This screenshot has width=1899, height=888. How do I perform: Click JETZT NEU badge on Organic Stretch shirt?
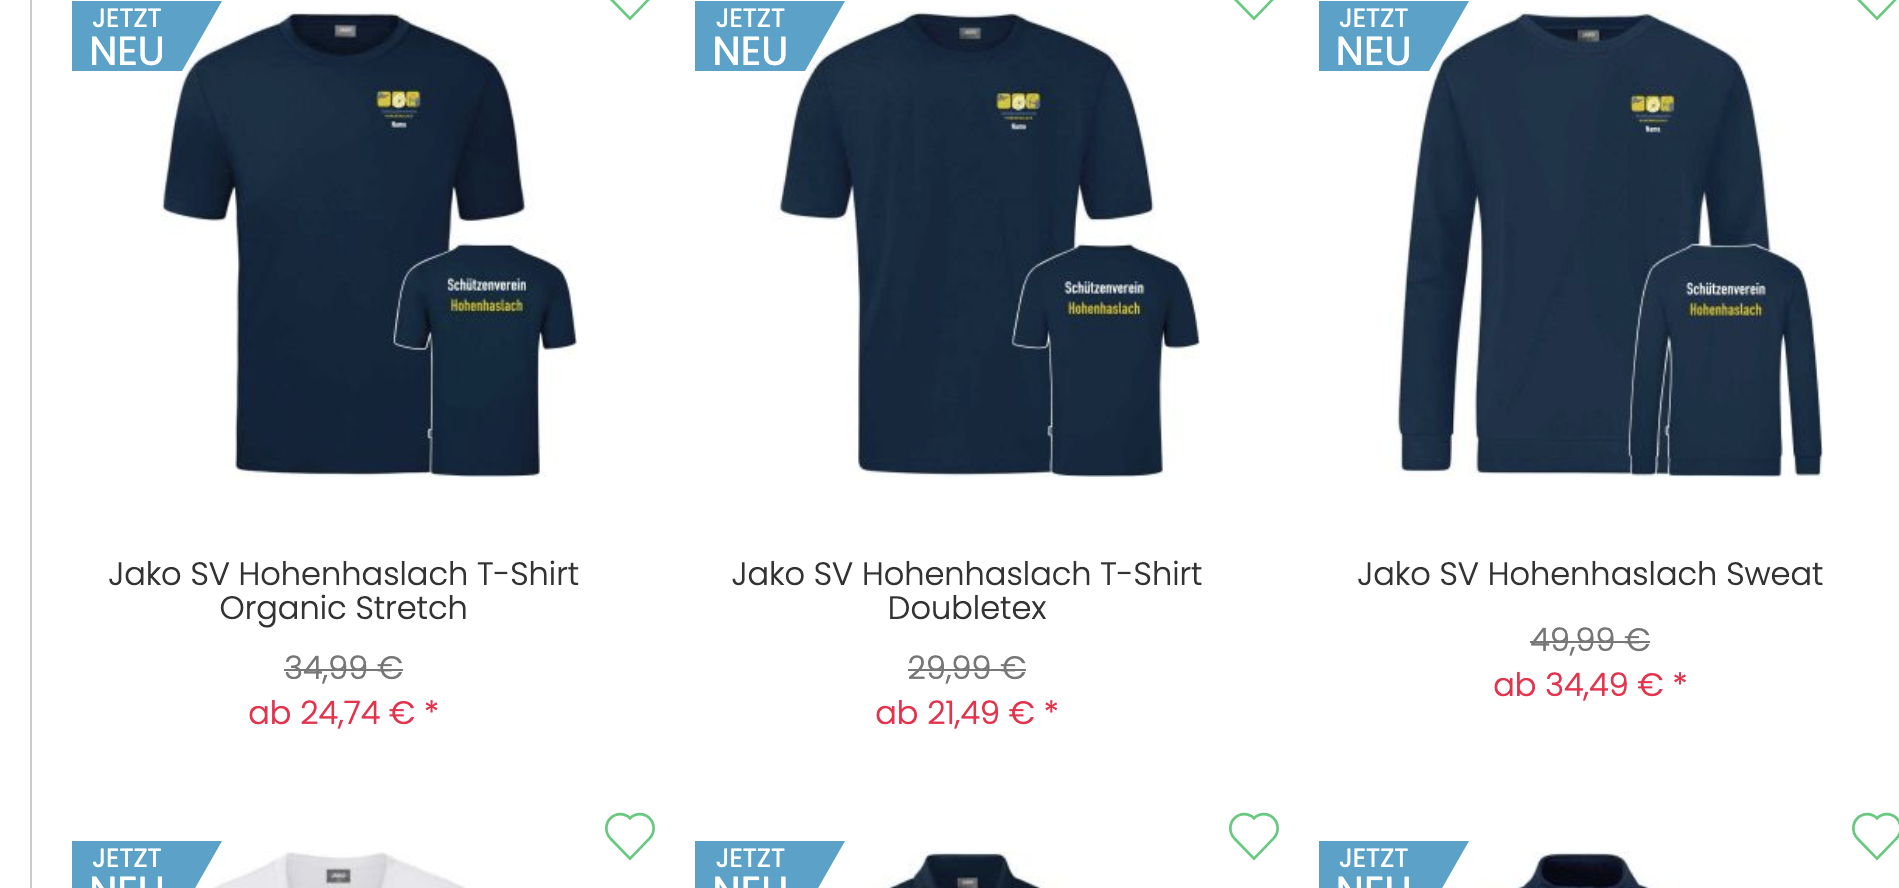(146, 36)
